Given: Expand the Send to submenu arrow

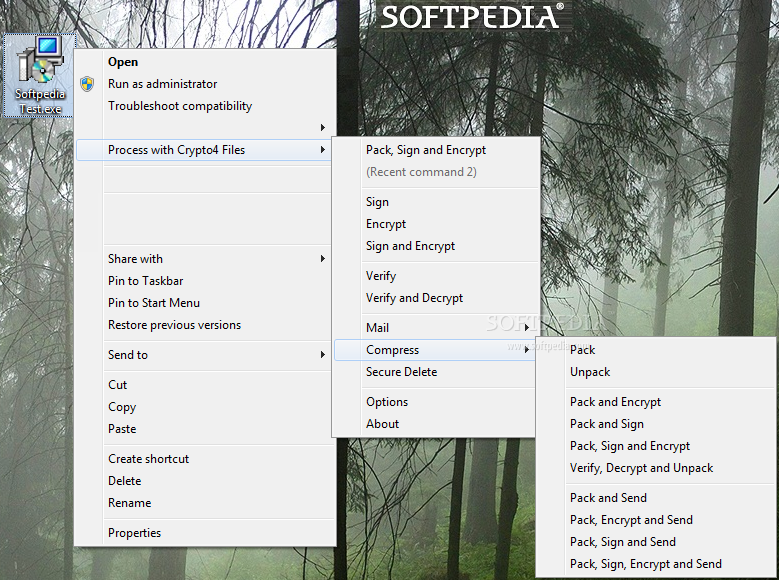Looking at the screenshot, I should pyautogui.click(x=323, y=355).
